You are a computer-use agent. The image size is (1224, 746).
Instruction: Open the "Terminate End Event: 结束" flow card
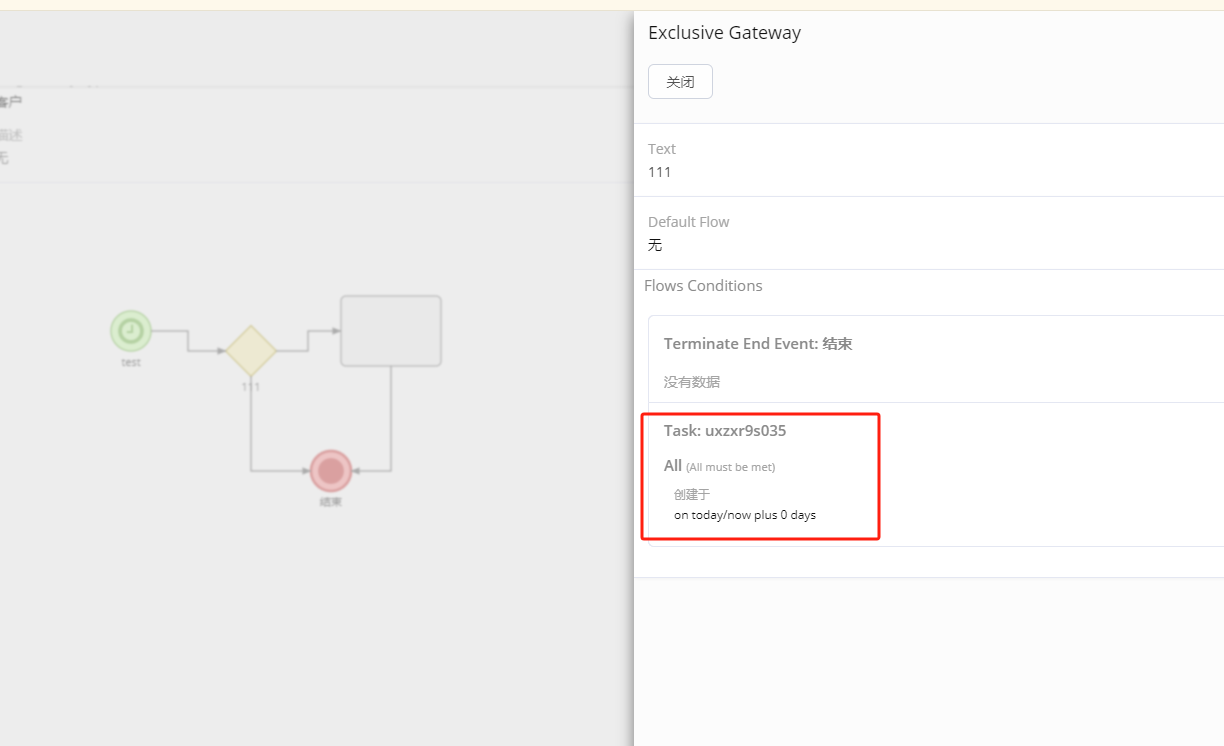(x=758, y=344)
